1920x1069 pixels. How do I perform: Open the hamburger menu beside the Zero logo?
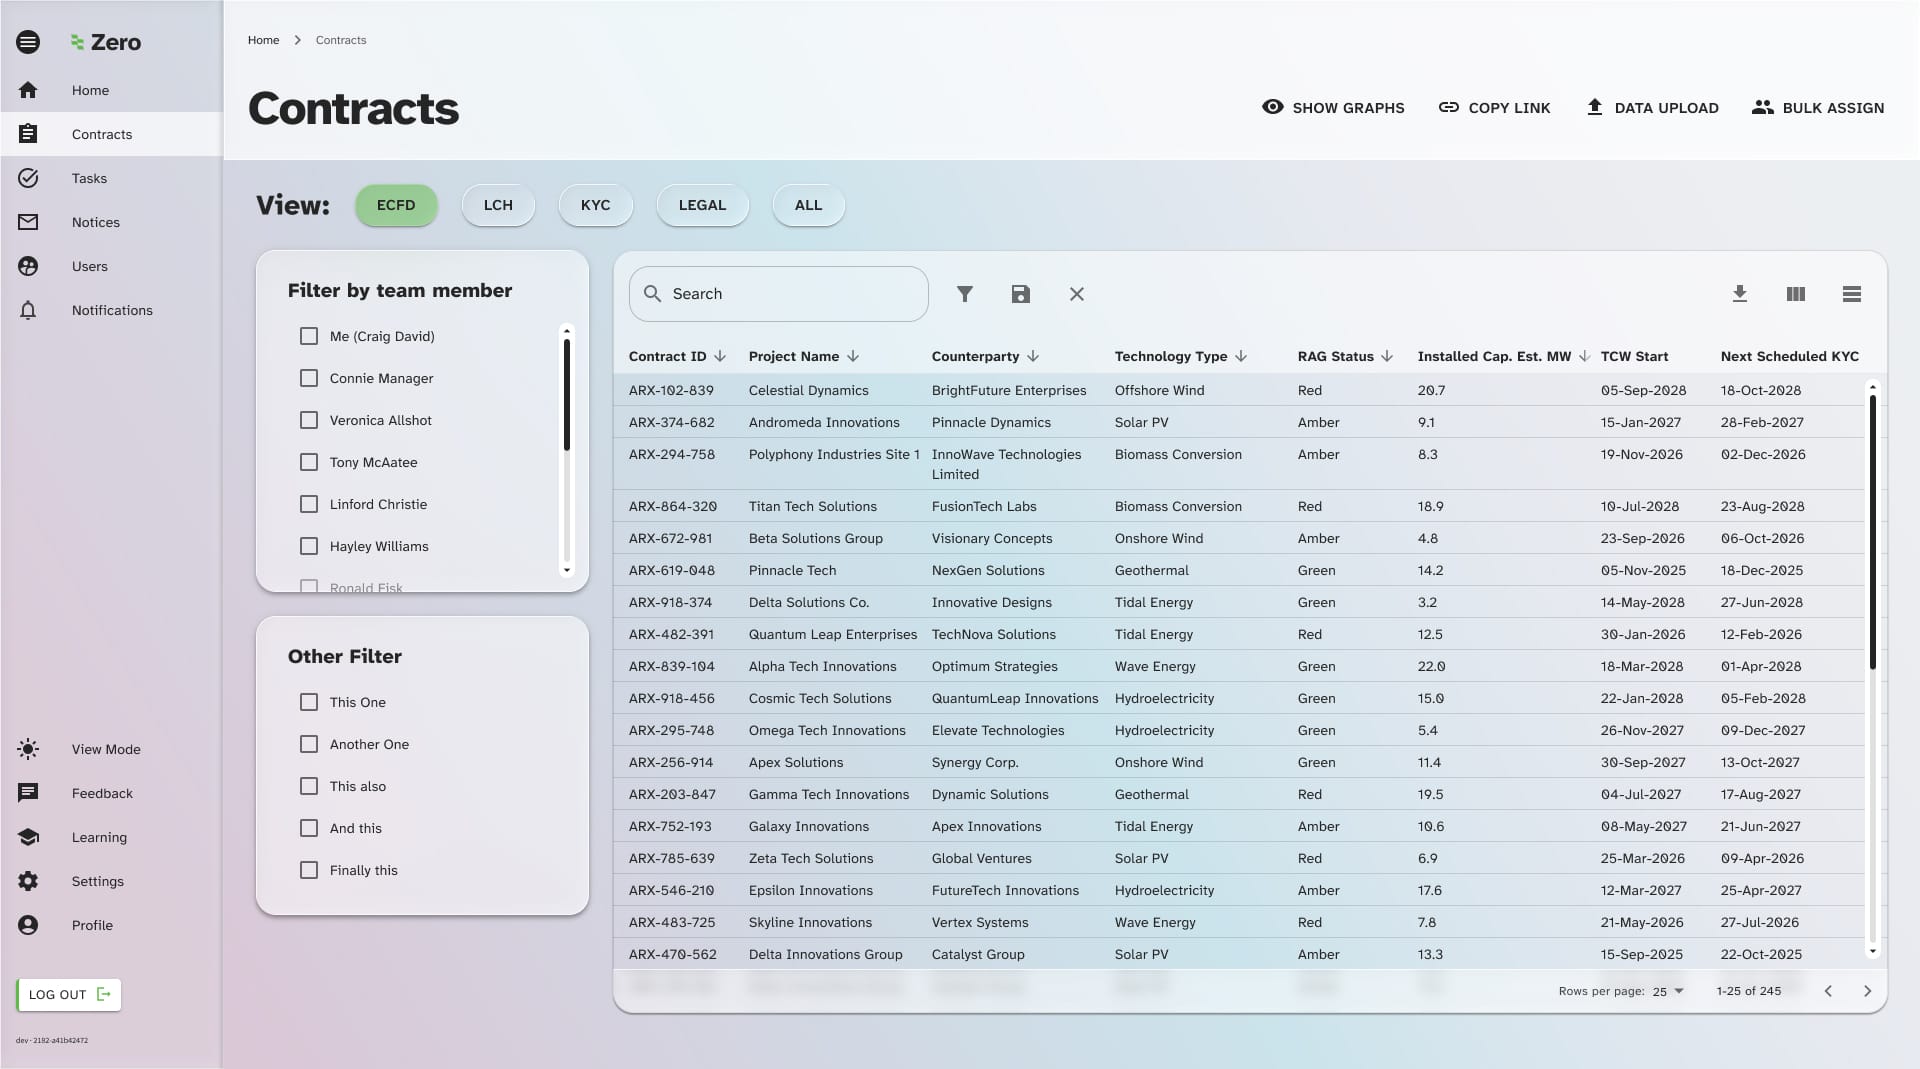(x=28, y=42)
